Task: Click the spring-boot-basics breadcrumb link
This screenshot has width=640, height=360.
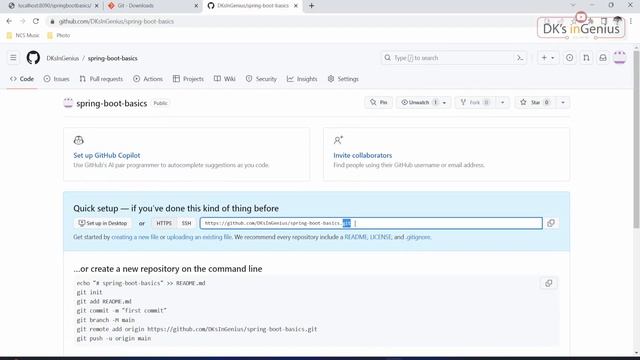Action: (113, 58)
